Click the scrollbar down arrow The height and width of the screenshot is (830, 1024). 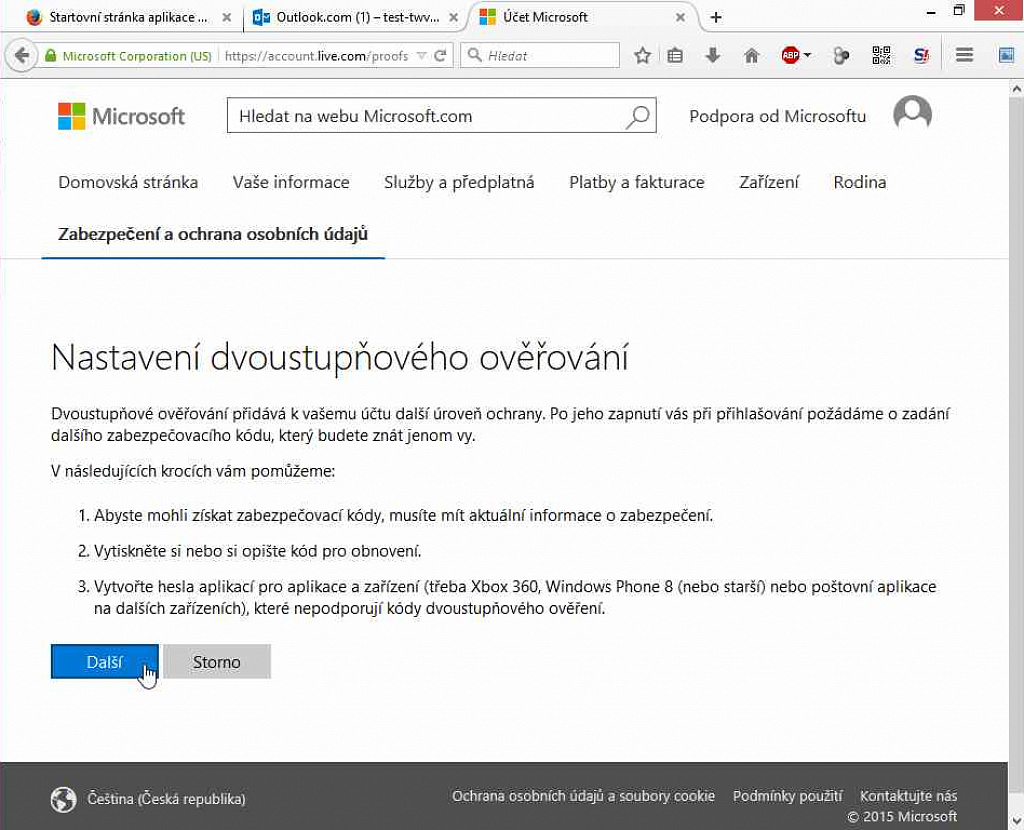click(1016, 820)
